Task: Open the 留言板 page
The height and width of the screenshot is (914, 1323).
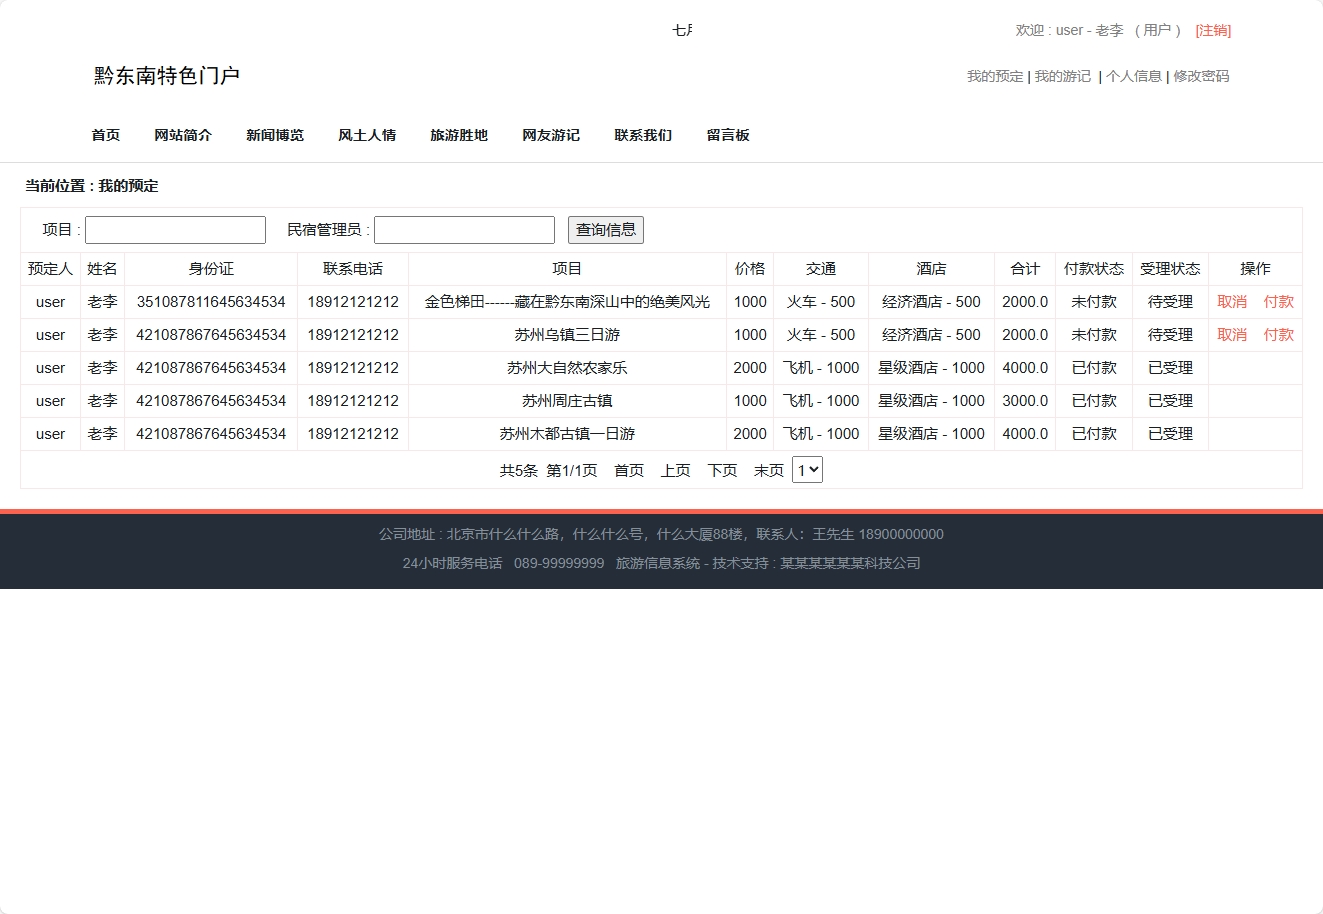Action: tap(727, 135)
